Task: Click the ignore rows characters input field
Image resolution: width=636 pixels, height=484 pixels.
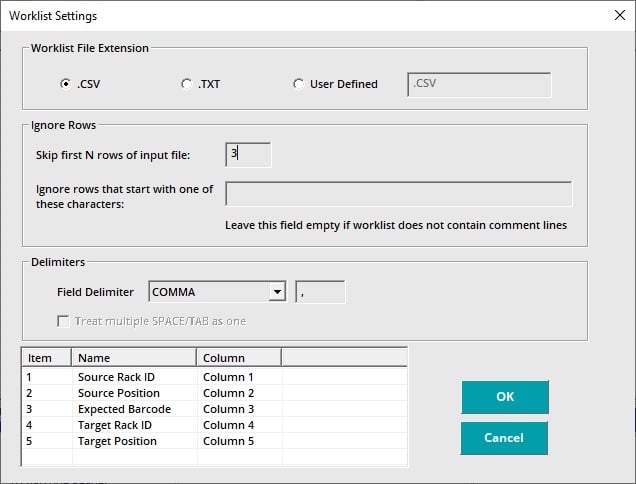Action: click(x=398, y=193)
